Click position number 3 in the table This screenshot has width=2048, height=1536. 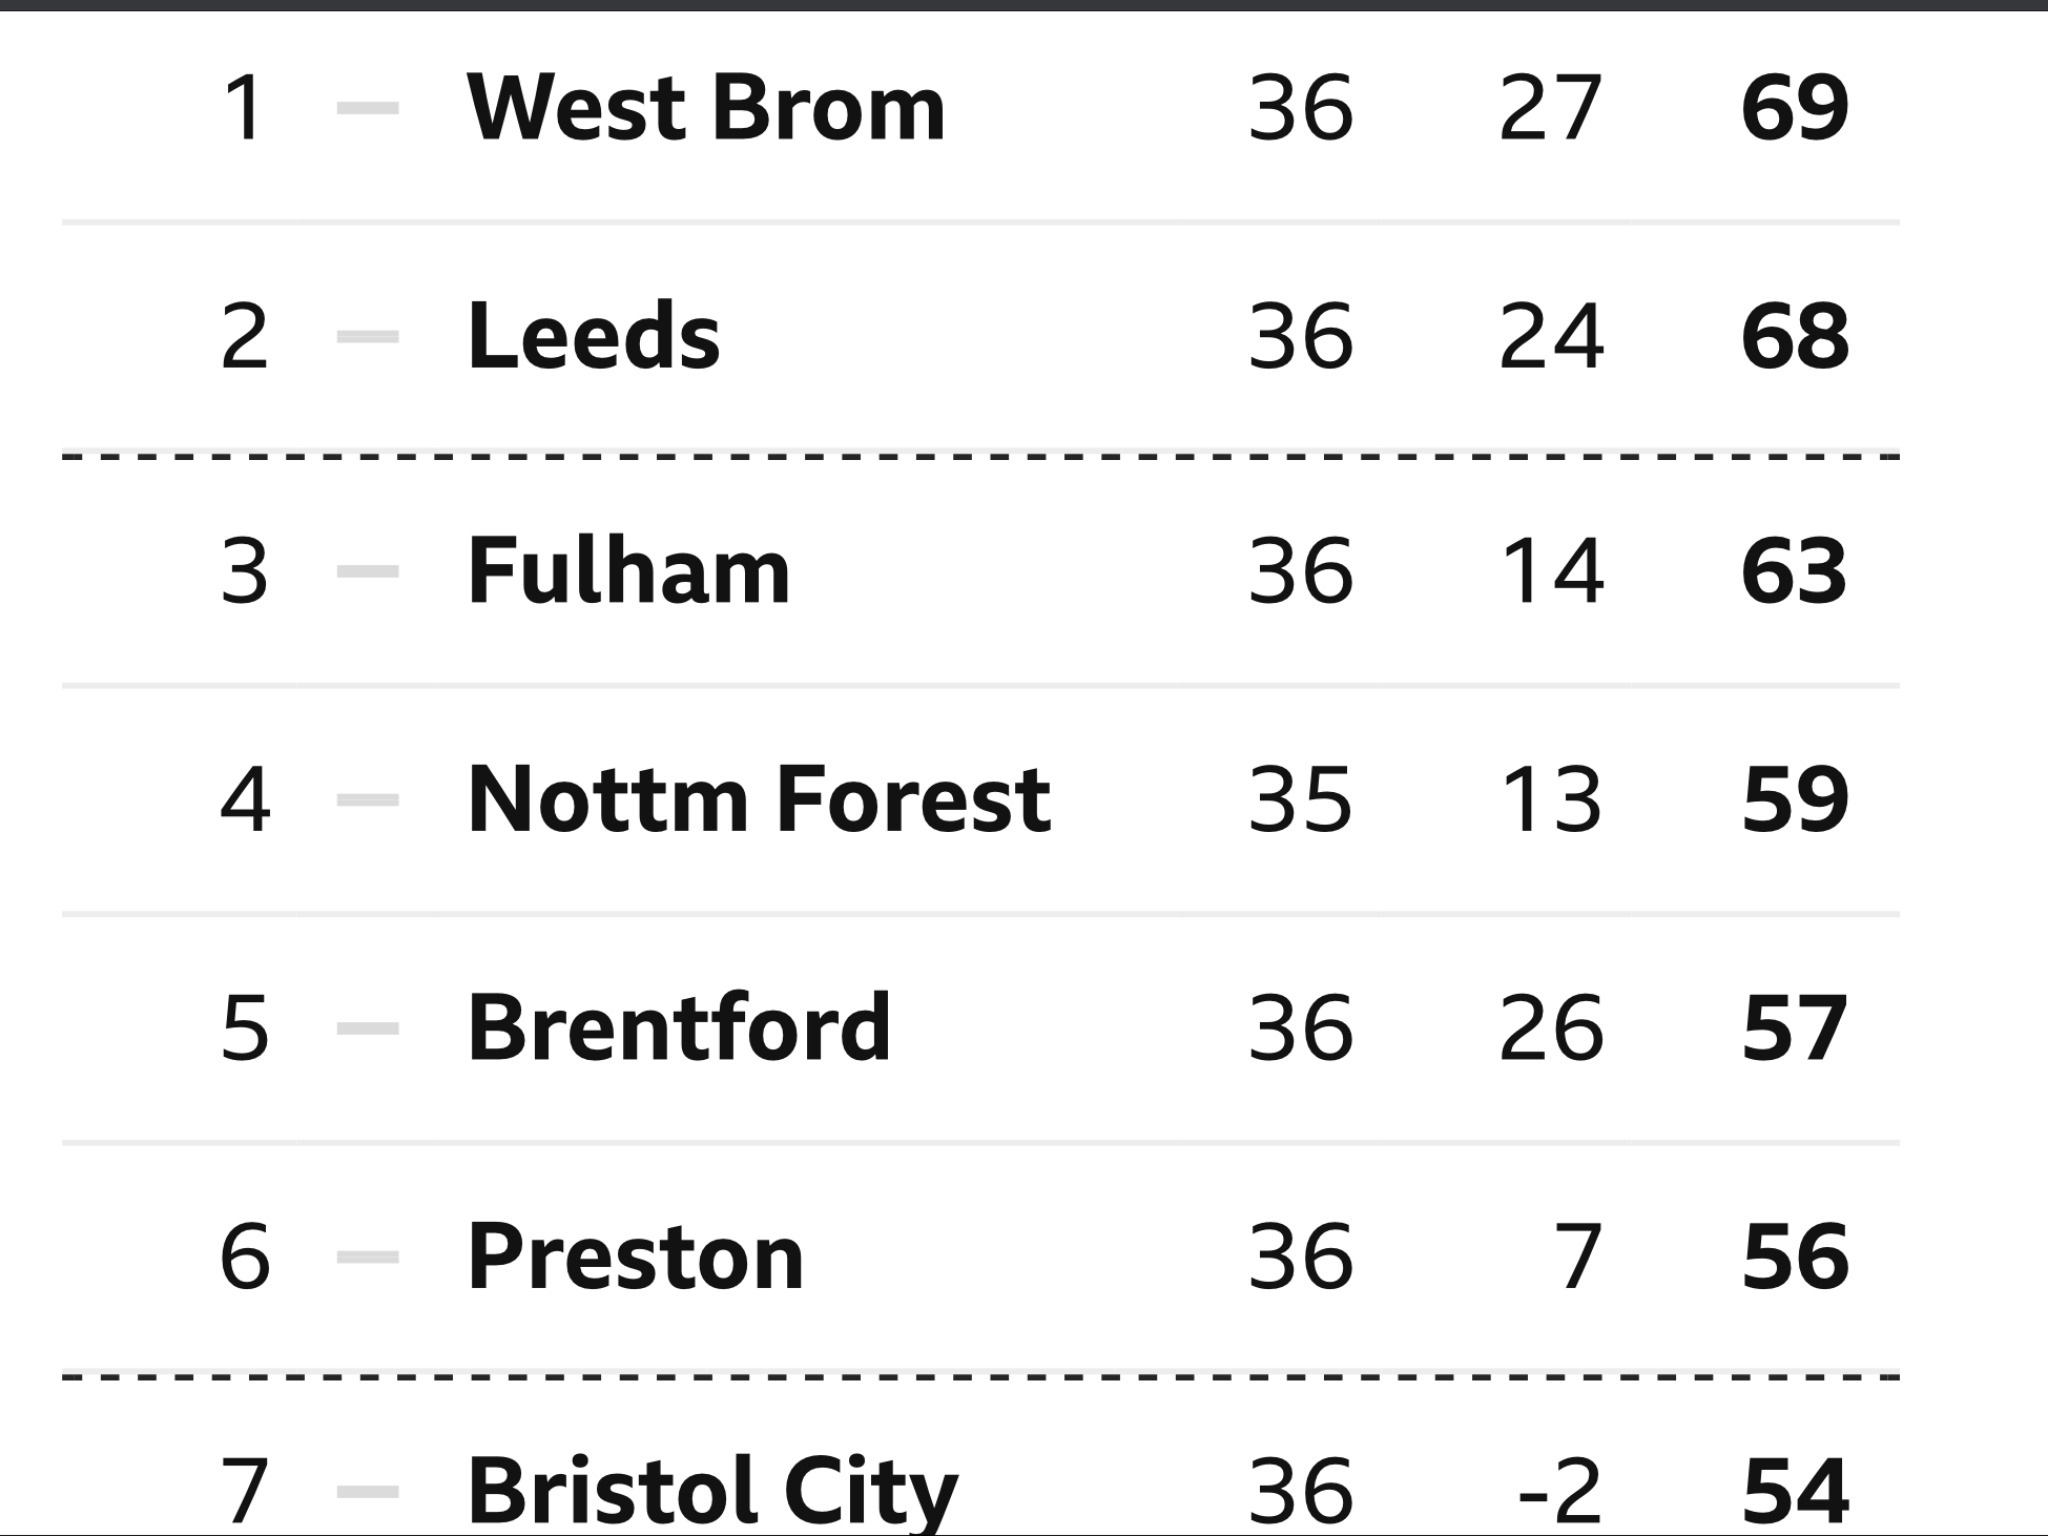[244, 571]
